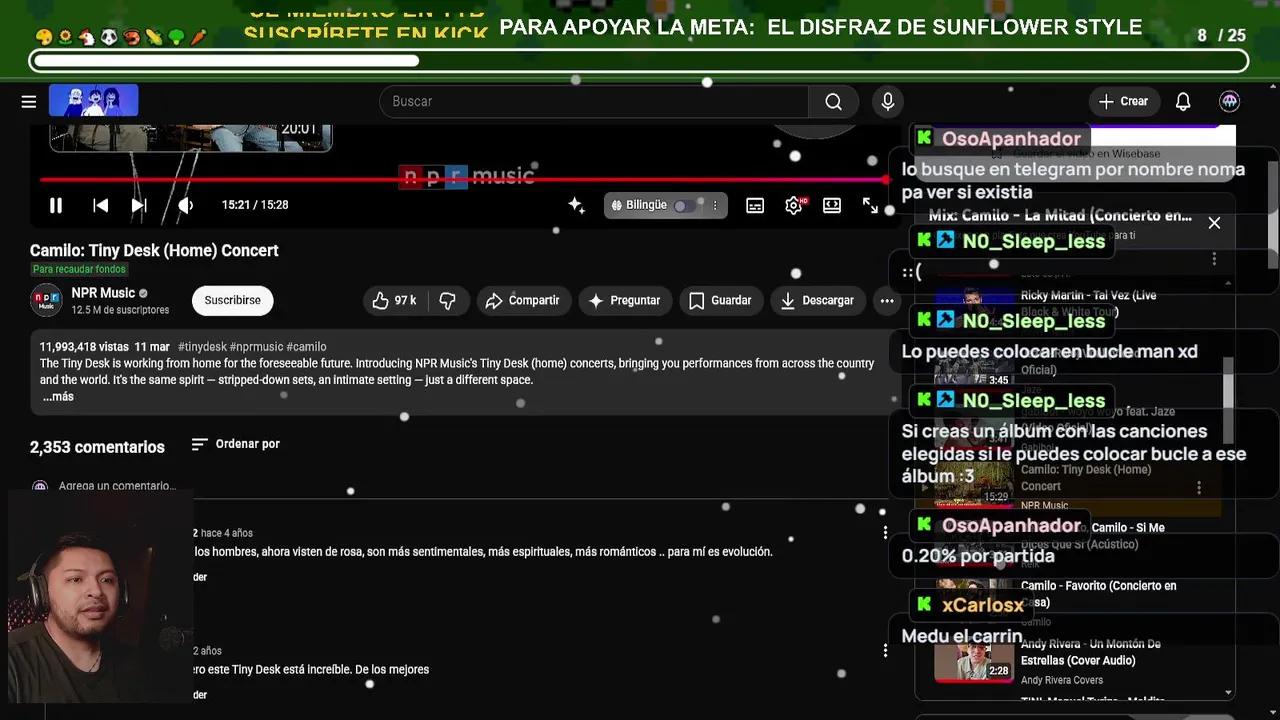Select the 2,353 comentarios count

coord(97,447)
